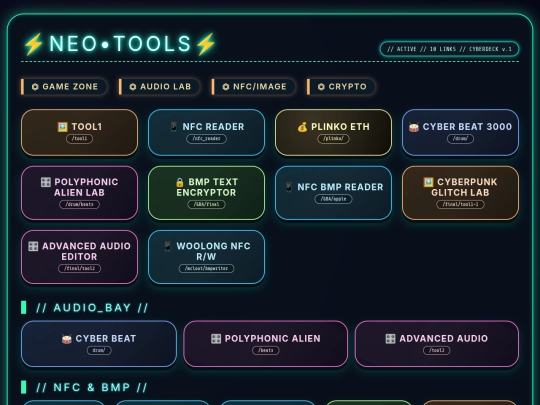Click the knobs icon on the ADVANCED AUDIO card
Viewport: 540px width, 405px height.
click(391, 339)
